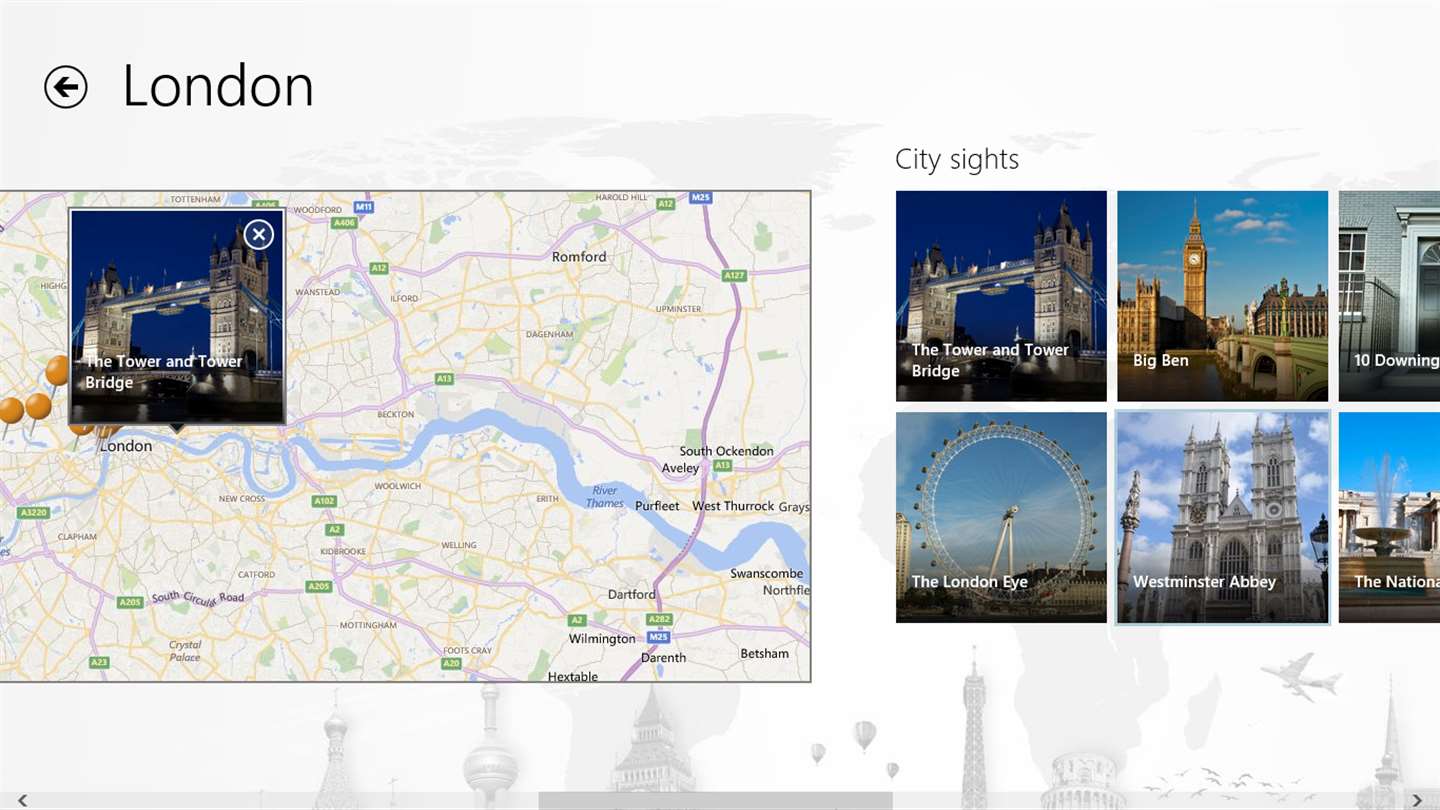Image resolution: width=1440 pixels, height=810 pixels.
Task: Click the M25 road marker near Wilmington
Action: pos(657,636)
